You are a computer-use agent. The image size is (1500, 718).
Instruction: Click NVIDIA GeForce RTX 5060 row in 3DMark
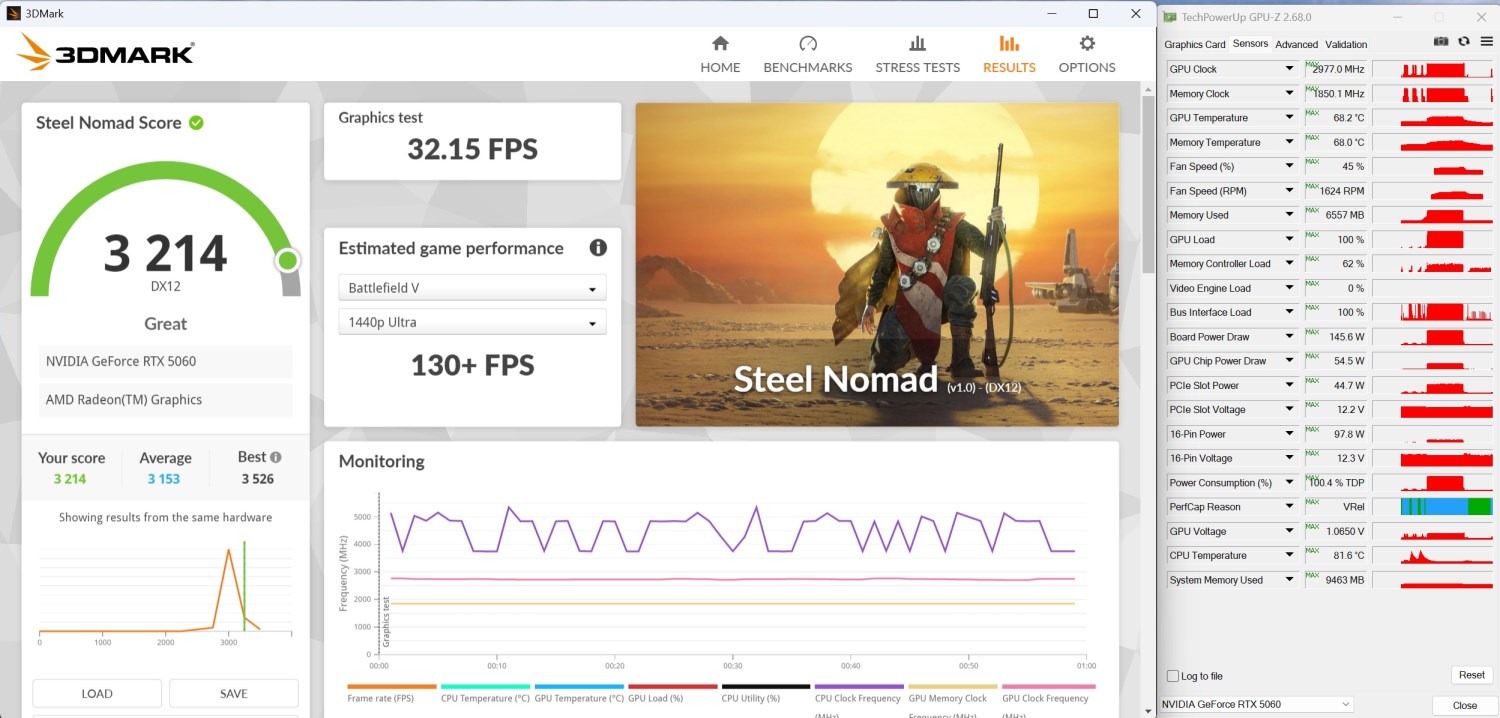coord(166,361)
